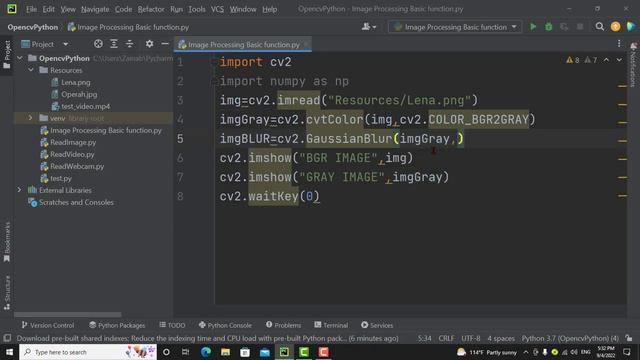Click 4 spaces indent setting

[501, 338]
